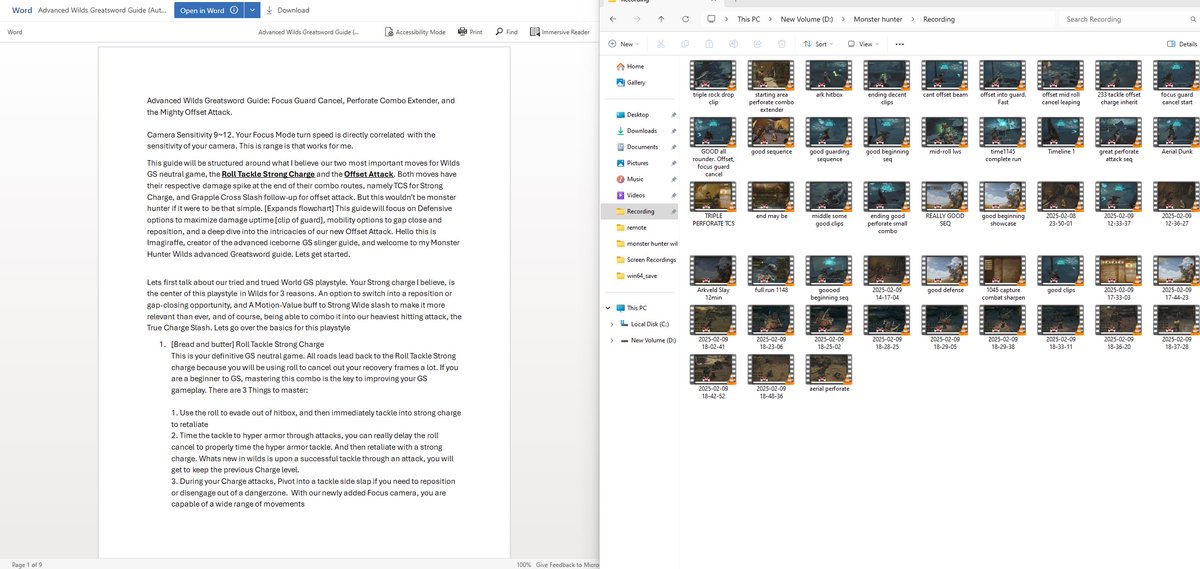1200x569 pixels.
Task: Click the Page 1 of 9 status text
Action: [x=27, y=565]
